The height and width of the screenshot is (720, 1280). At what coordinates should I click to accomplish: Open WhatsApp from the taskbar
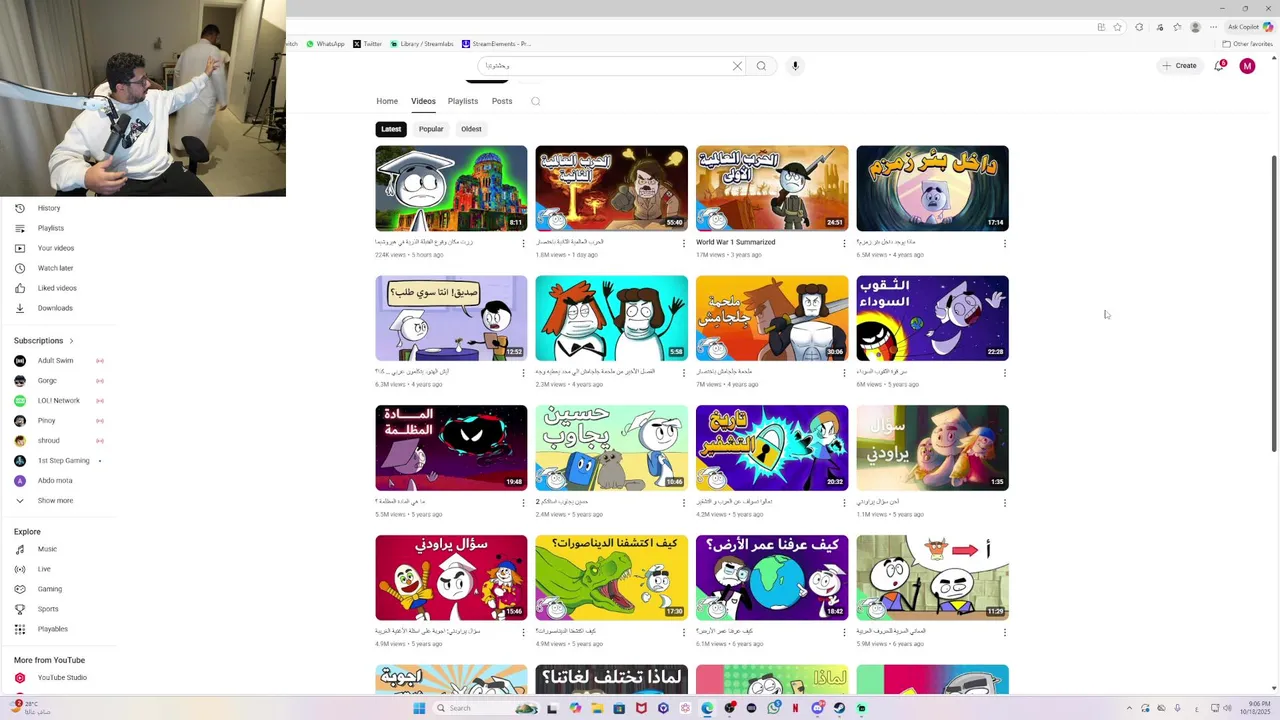774,708
